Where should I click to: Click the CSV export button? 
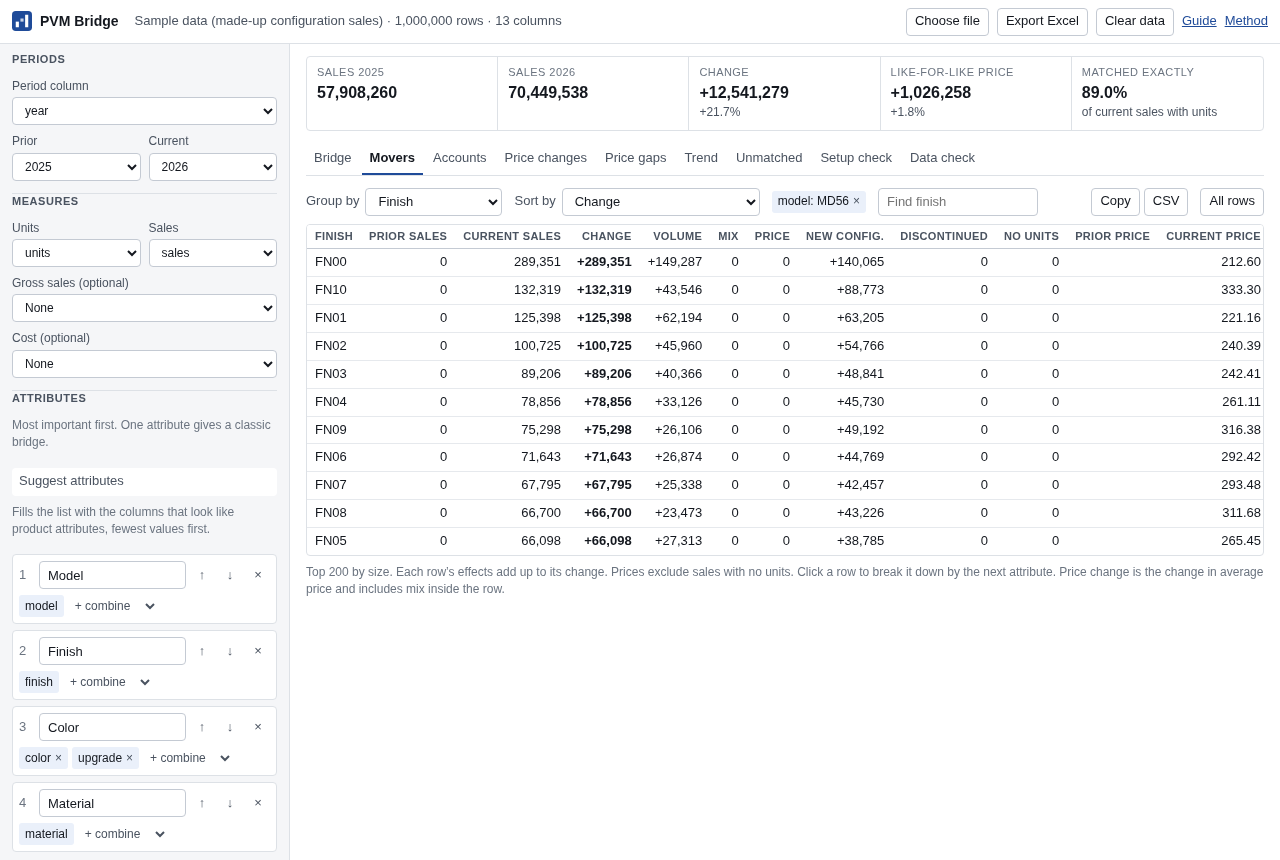click(x=1166, y=202)
